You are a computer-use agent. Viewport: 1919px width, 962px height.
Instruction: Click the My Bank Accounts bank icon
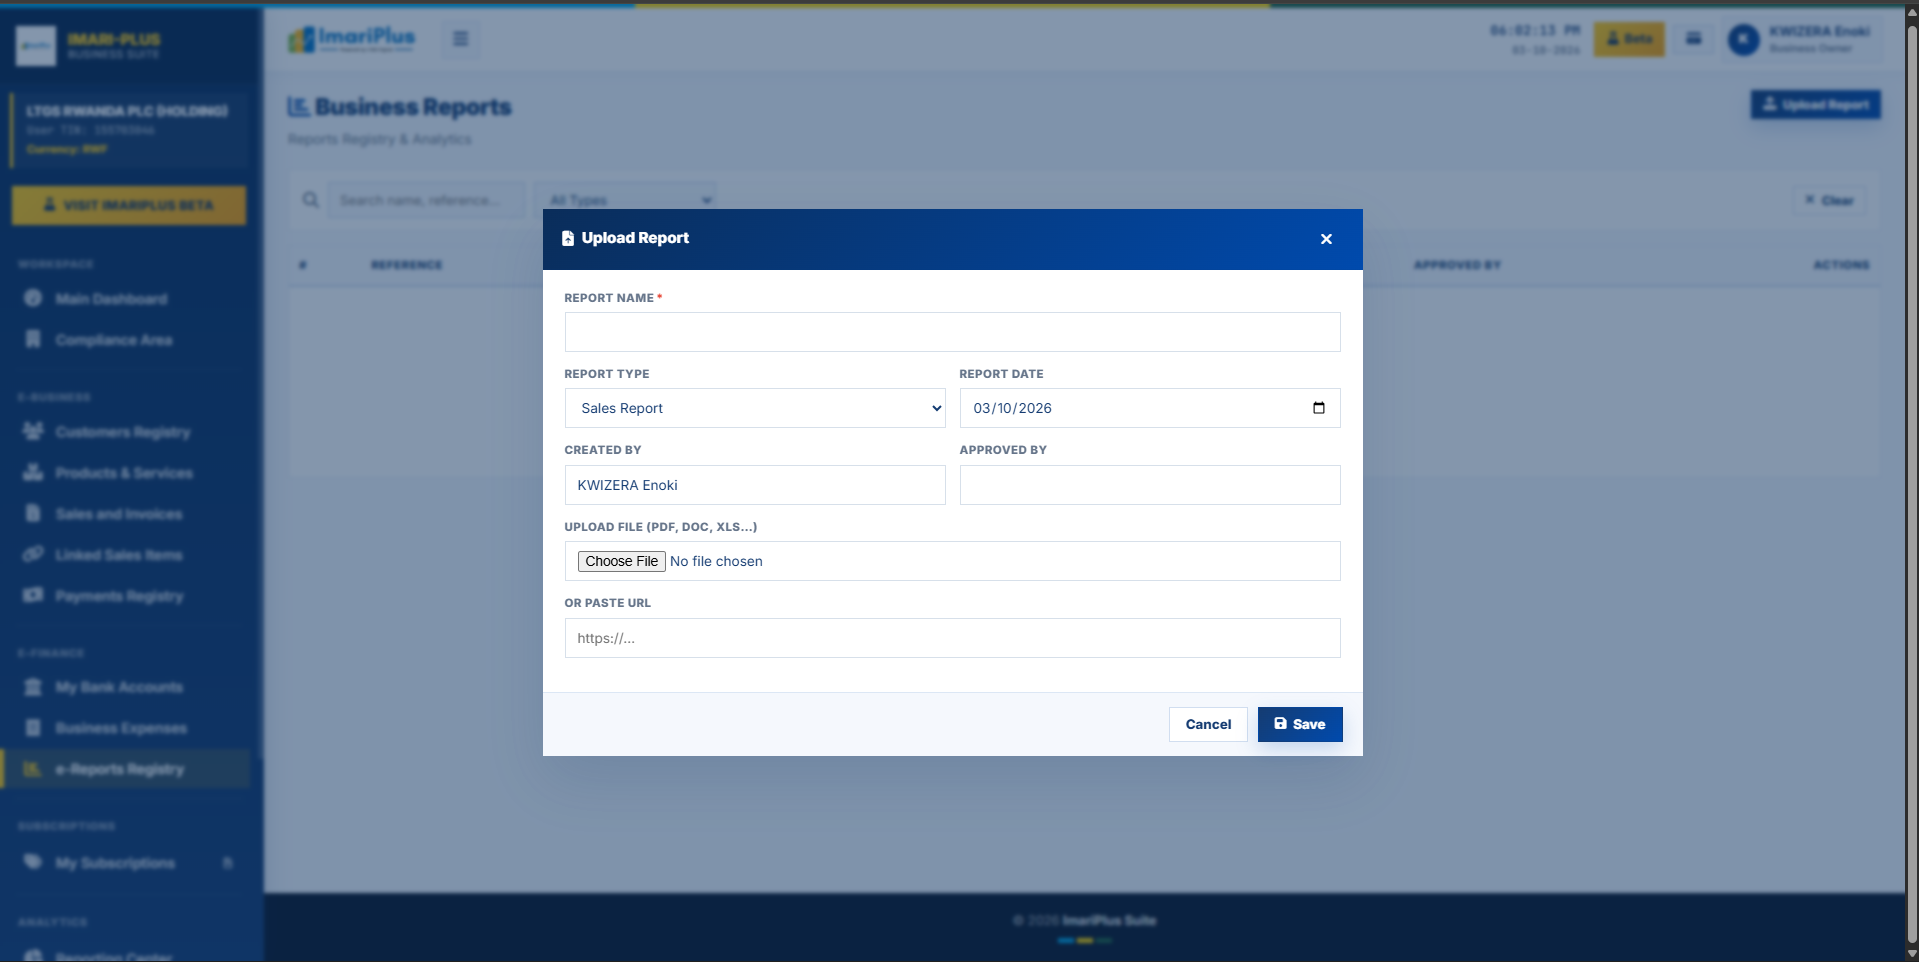click(33, 686)
